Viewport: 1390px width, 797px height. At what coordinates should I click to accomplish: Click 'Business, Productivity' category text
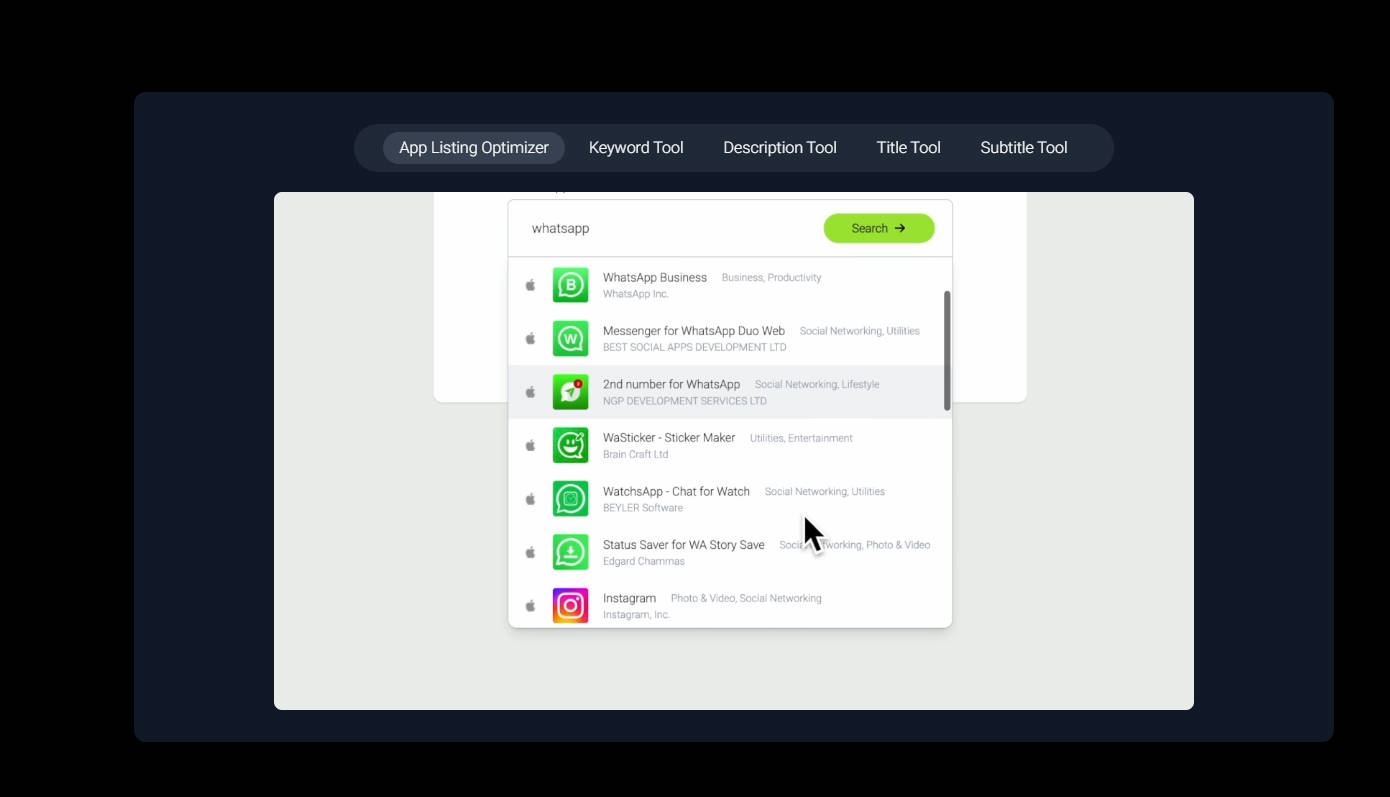coord(772,278)
